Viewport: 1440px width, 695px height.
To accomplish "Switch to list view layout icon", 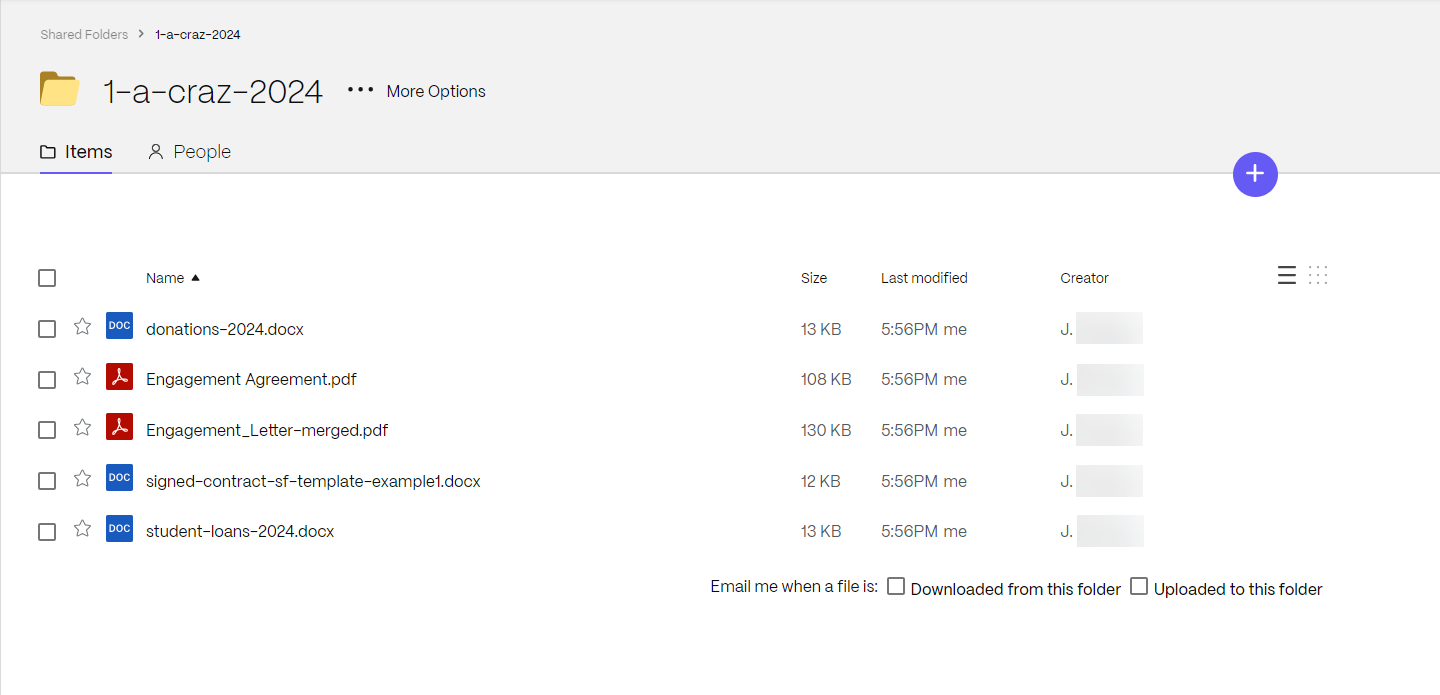I will pos(1287,275).
